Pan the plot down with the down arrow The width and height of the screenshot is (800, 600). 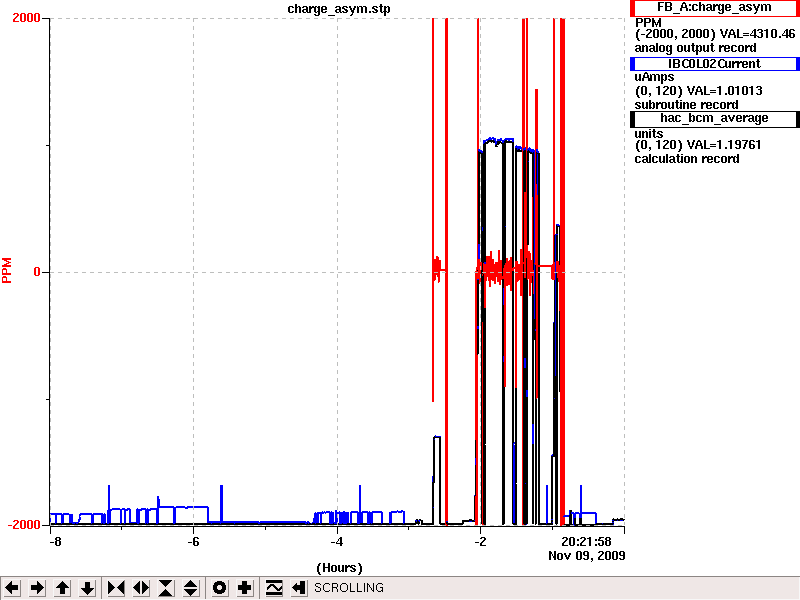tap(87, 588)
